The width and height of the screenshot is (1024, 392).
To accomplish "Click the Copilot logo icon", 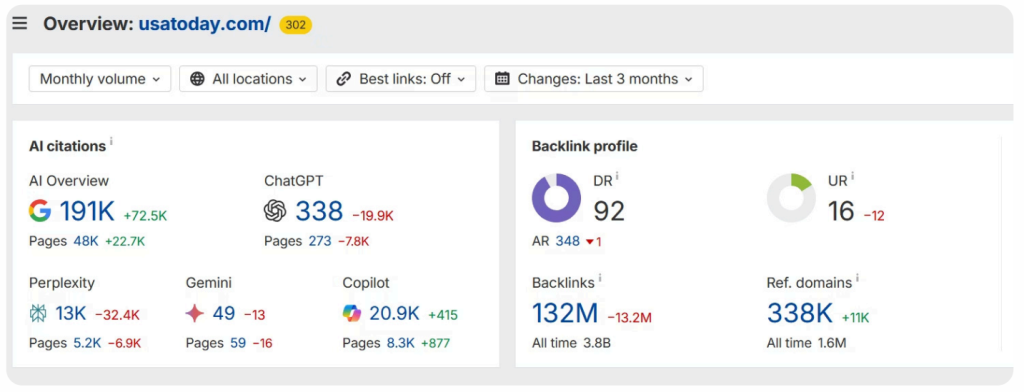I will (351, 314).
